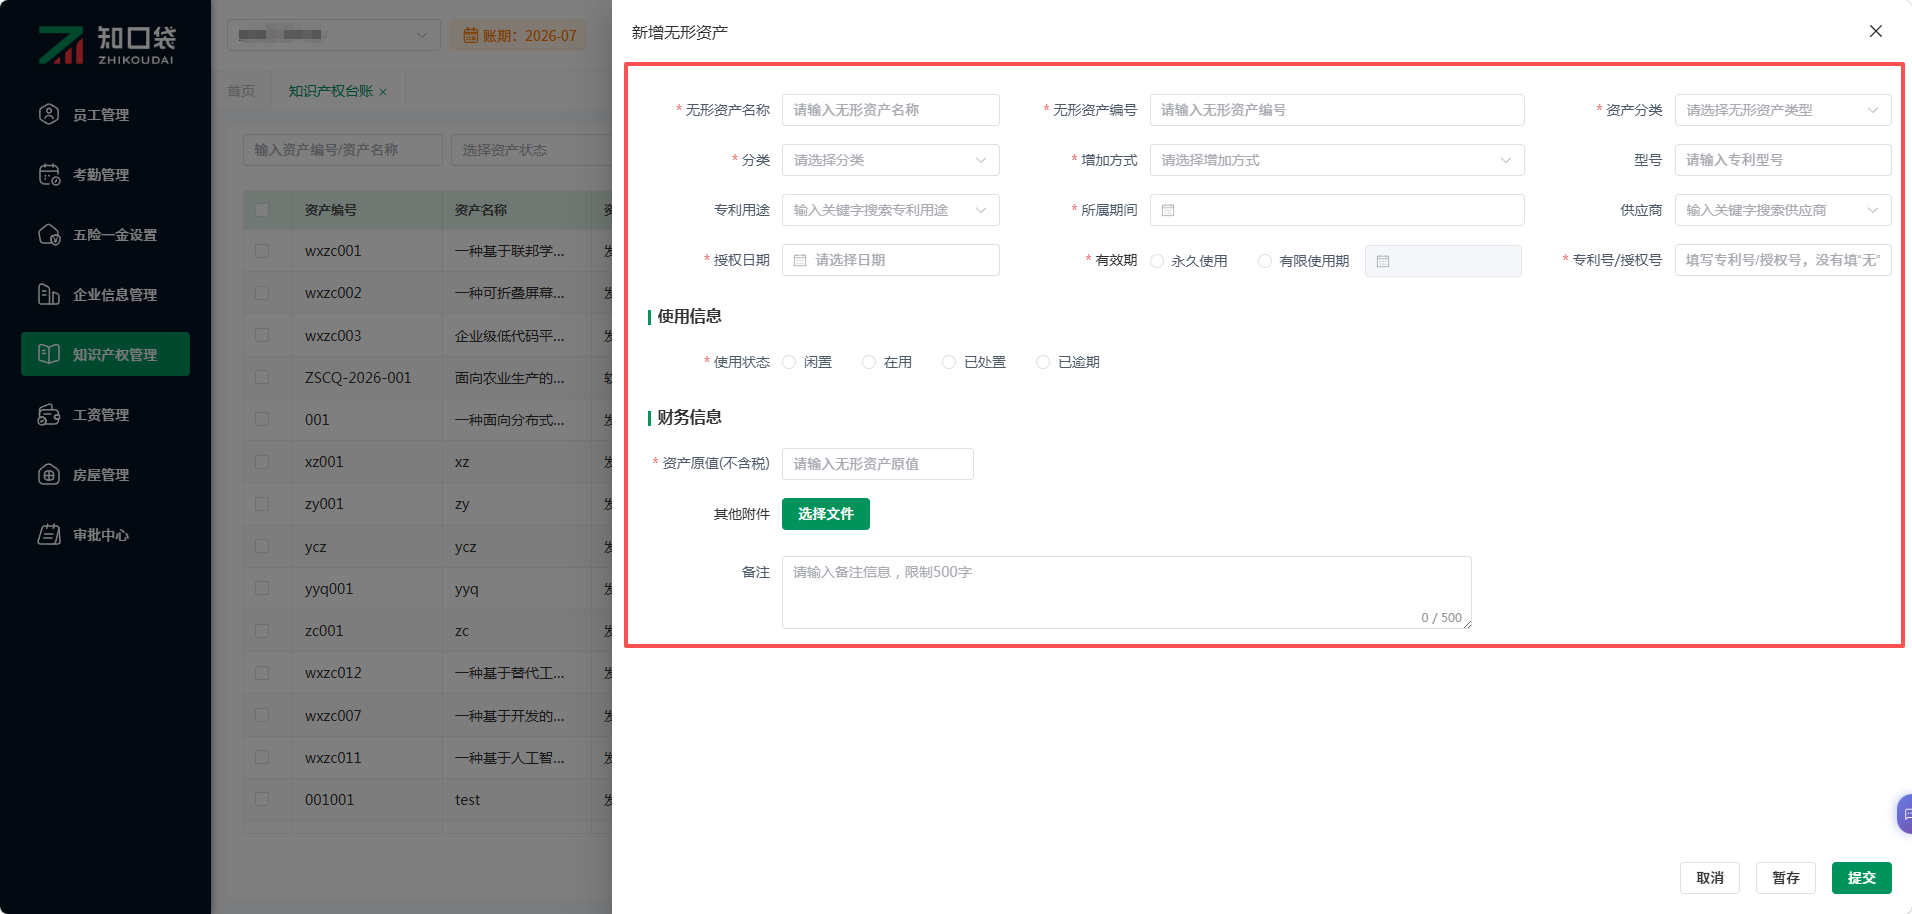Click the 五险一金设置 icon

pyautogui.click(x=49, y=234)
